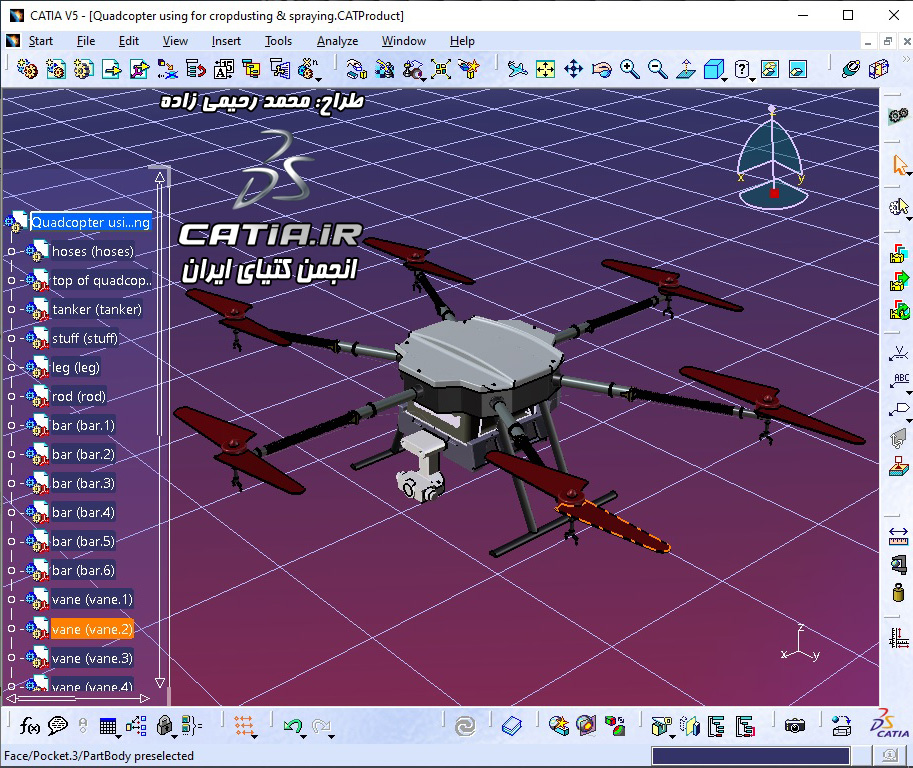
Task: Click the Normal View icon
Action: point(685,69)
